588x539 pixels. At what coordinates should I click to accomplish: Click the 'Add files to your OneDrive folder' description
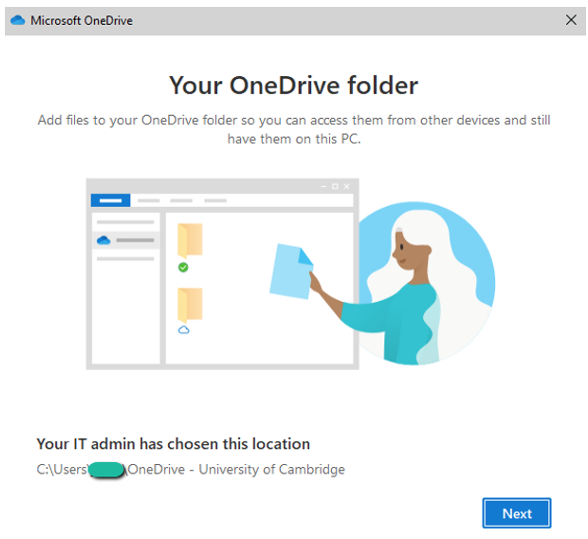(x=294, y=129)
